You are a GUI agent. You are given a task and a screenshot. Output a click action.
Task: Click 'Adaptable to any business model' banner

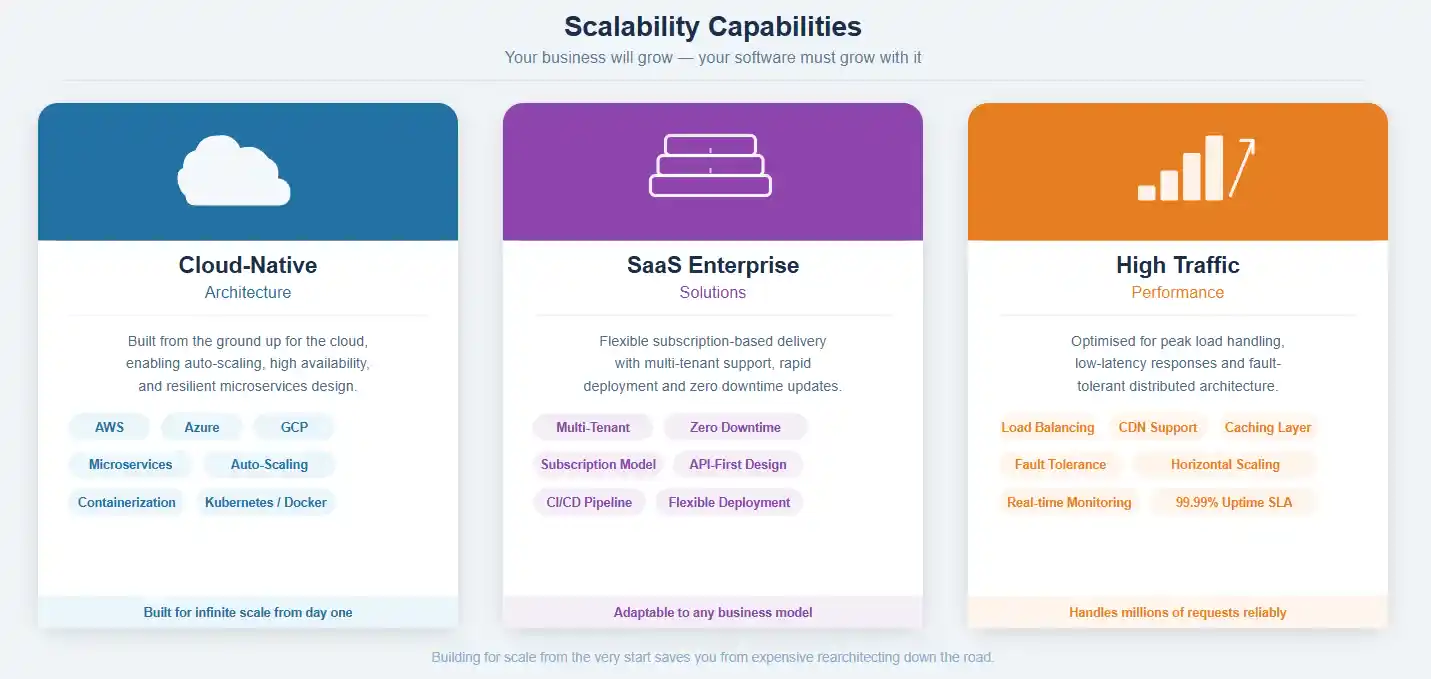(x=712, y=612)
